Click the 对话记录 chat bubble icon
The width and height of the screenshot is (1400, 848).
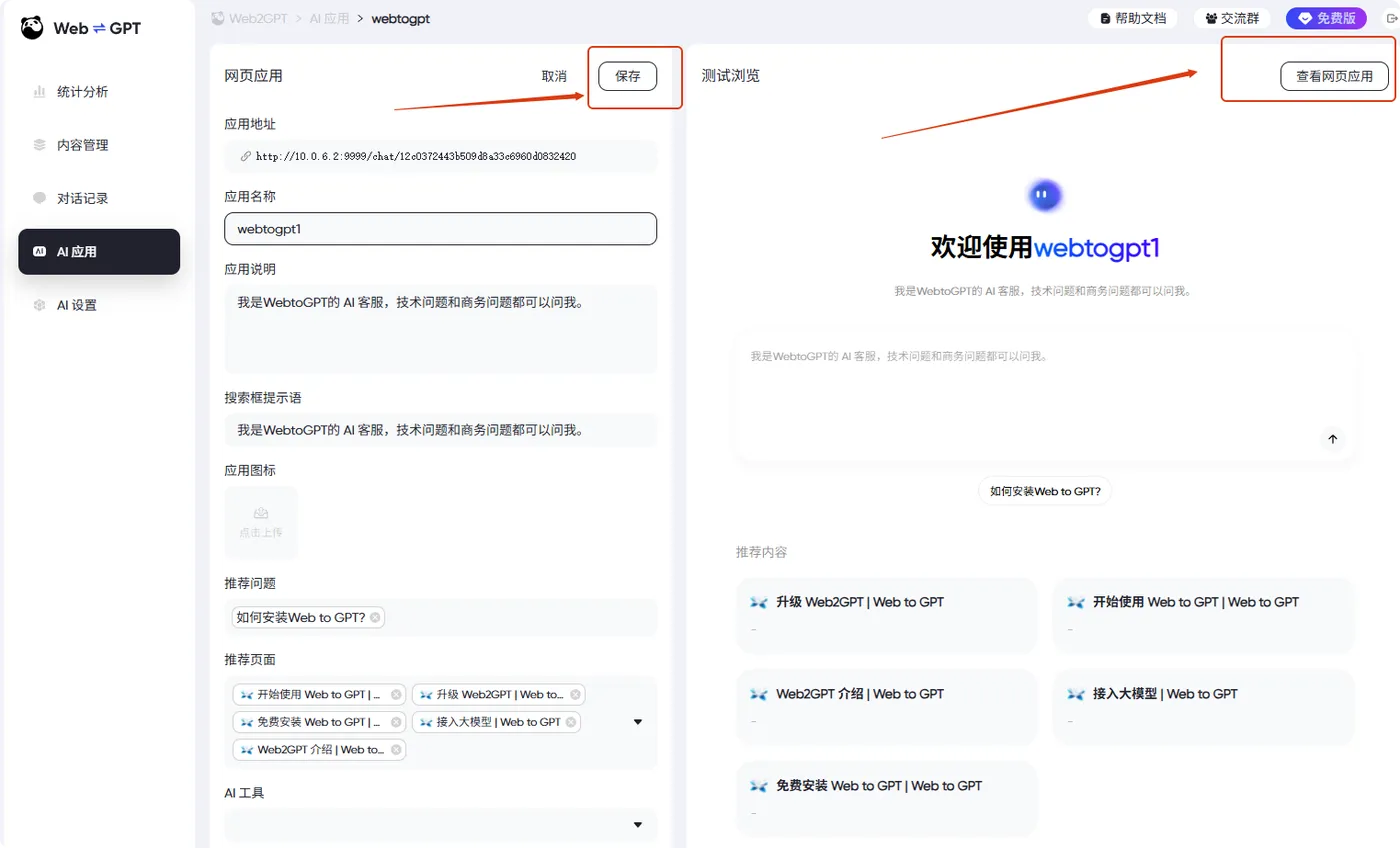click(39, 198)
